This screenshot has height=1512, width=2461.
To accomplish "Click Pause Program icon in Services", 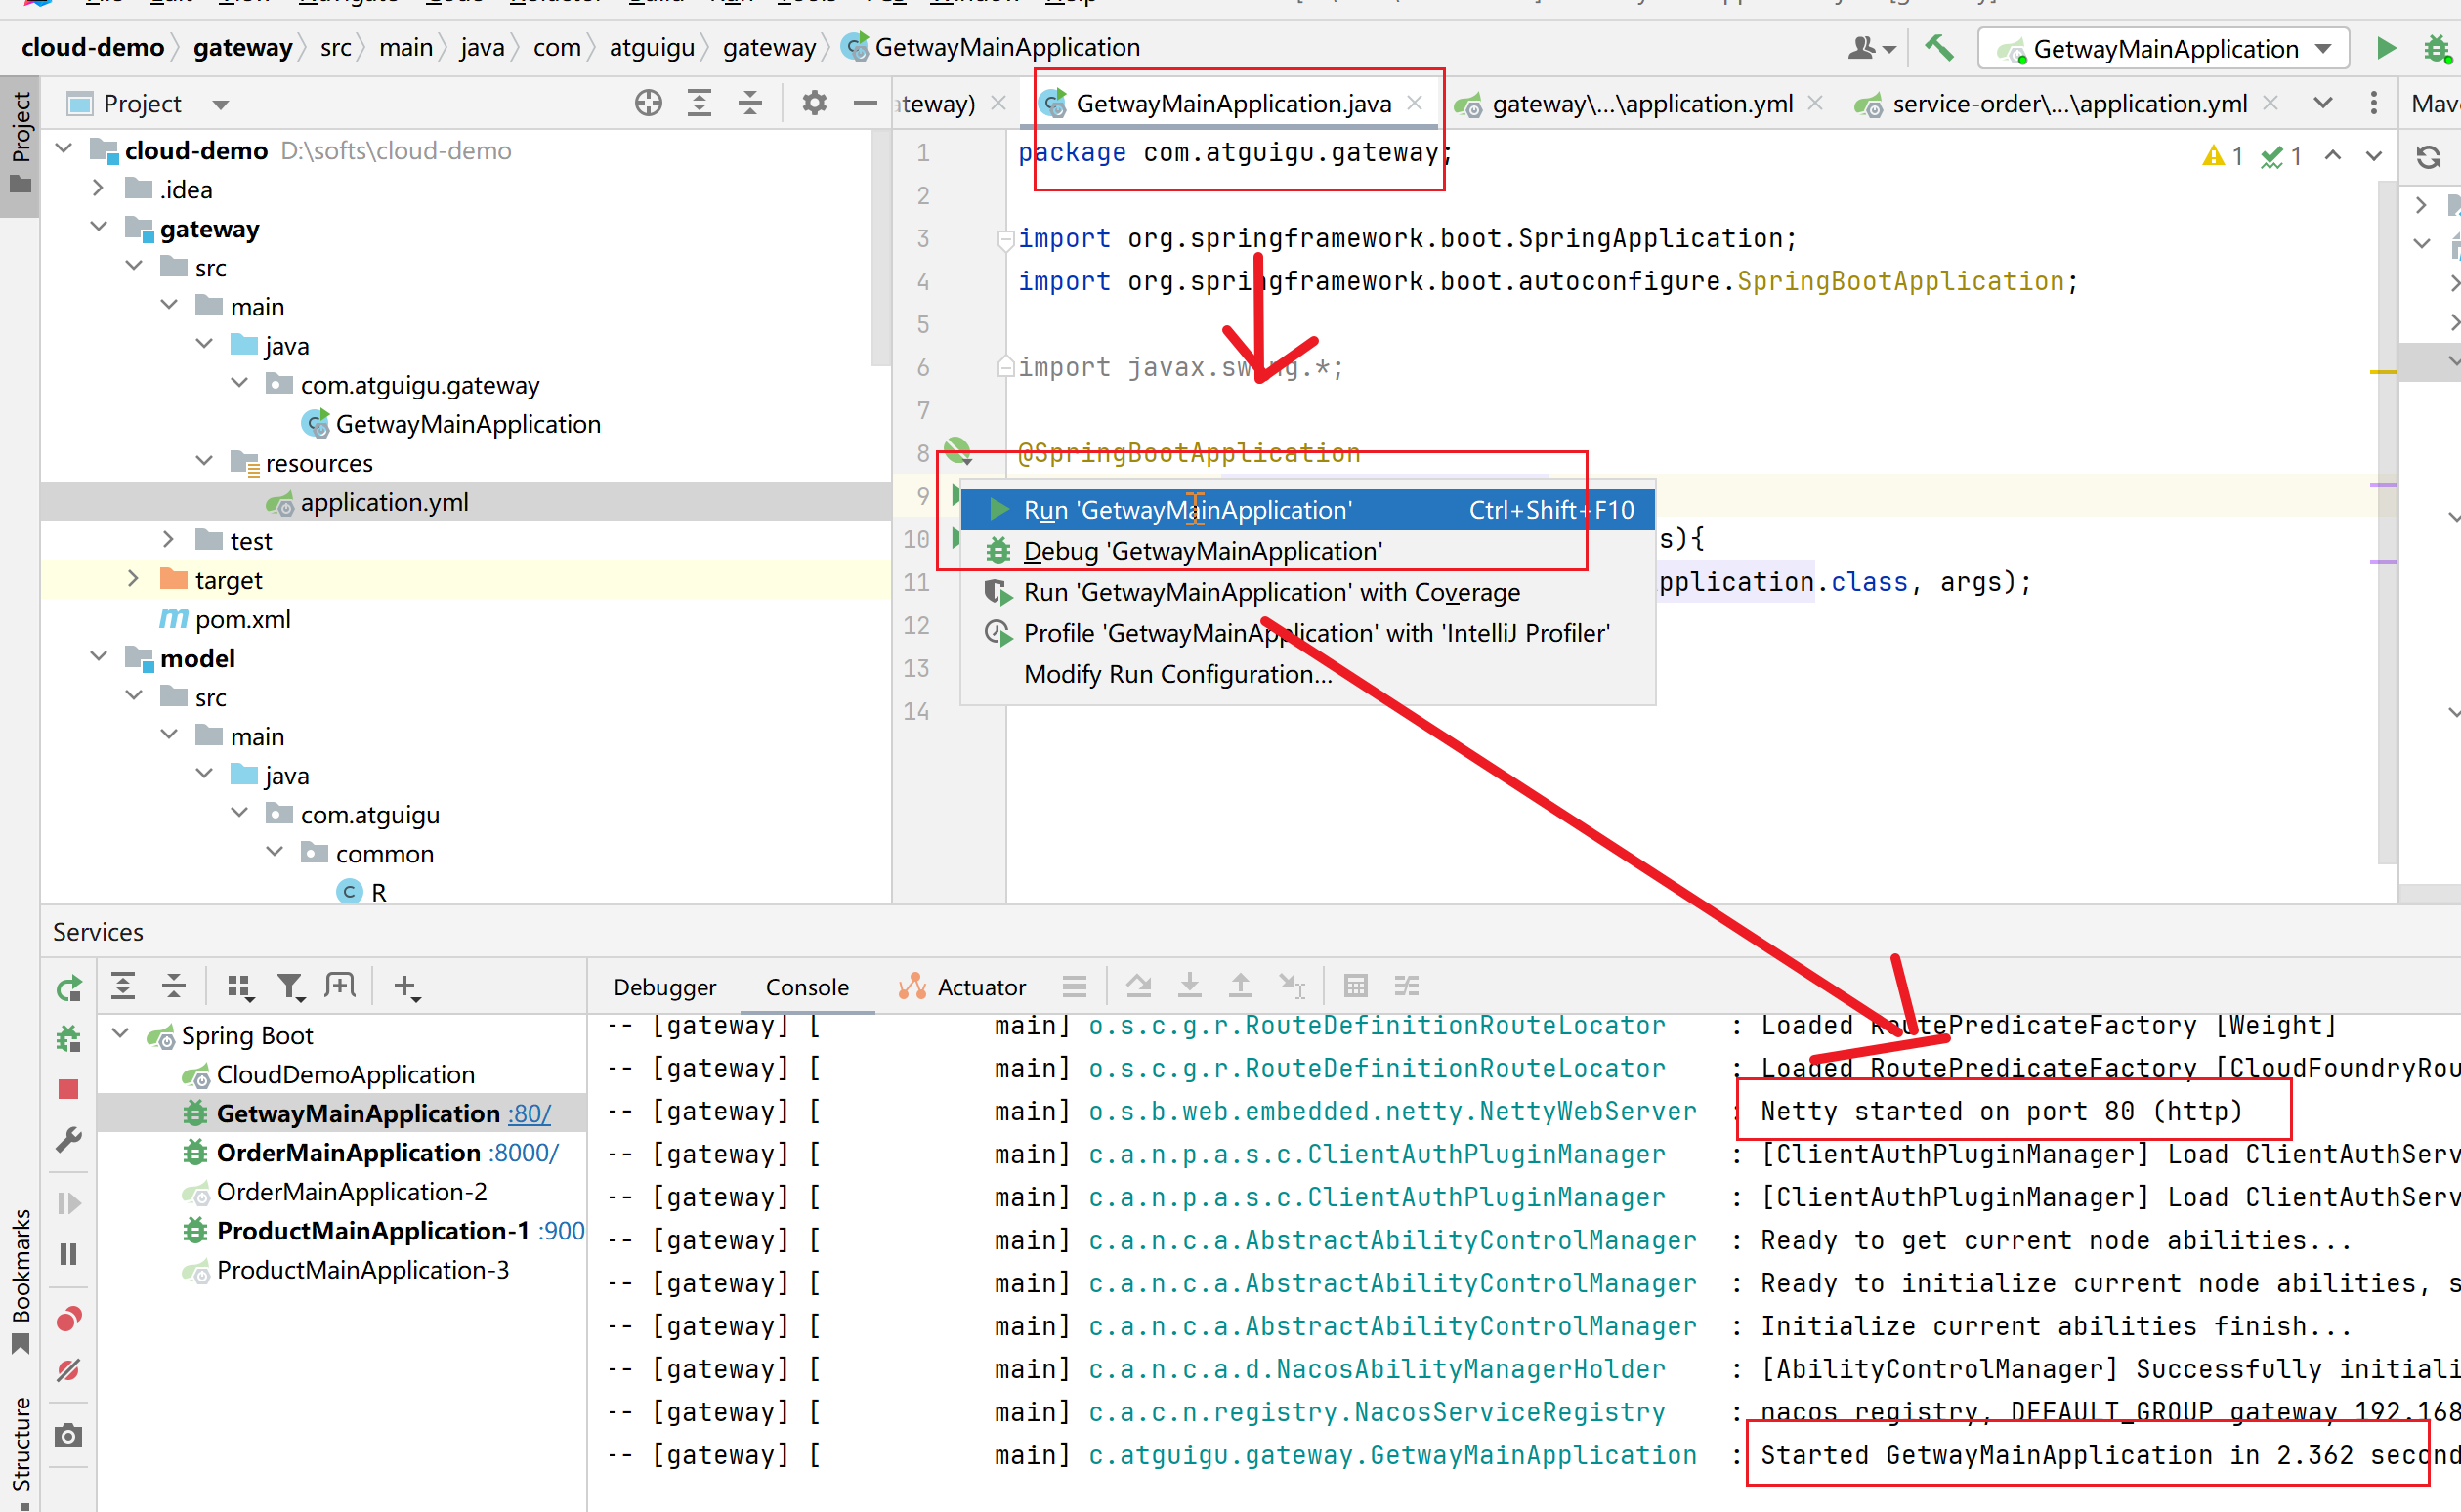I will tap(68, 1253).
